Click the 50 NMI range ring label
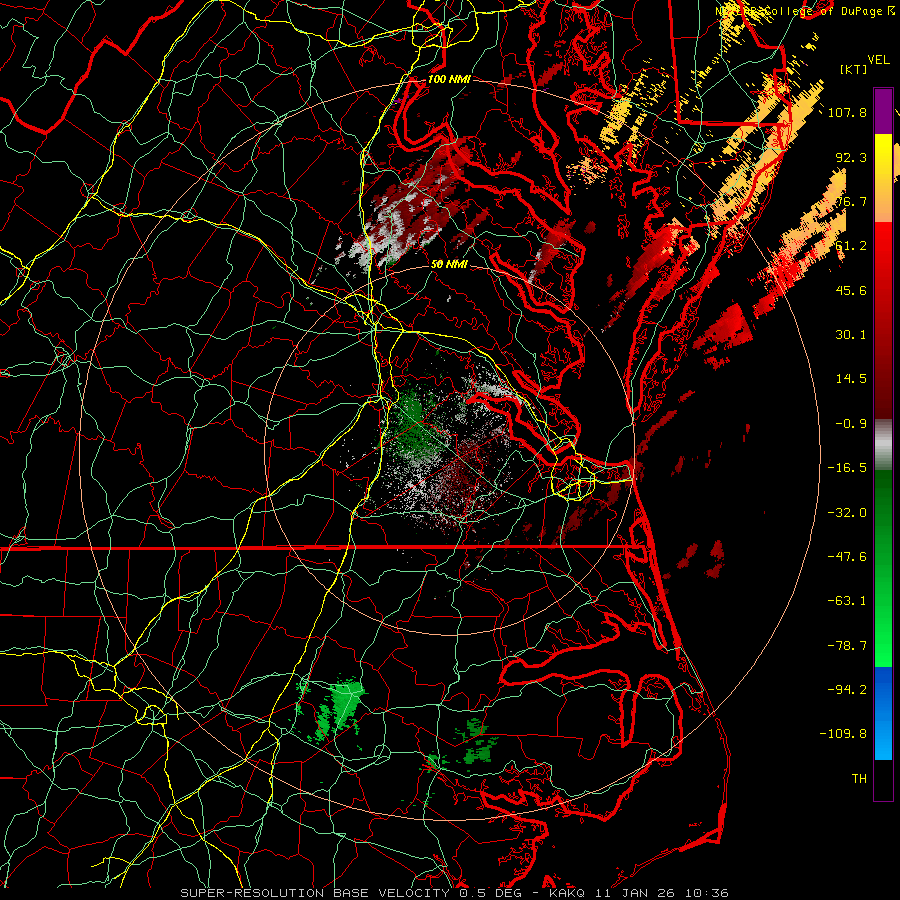 (x=449, y=264)
